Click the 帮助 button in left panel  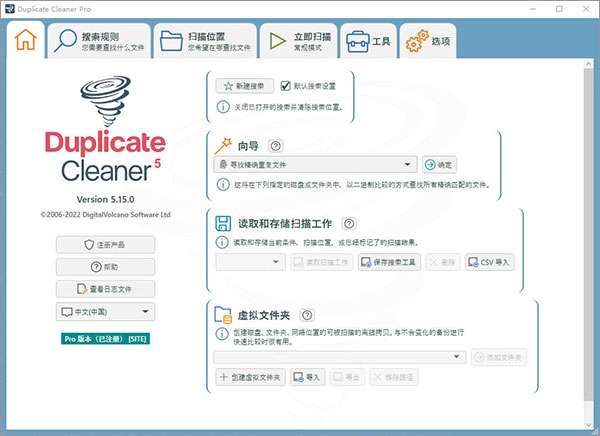click(105, 267)
